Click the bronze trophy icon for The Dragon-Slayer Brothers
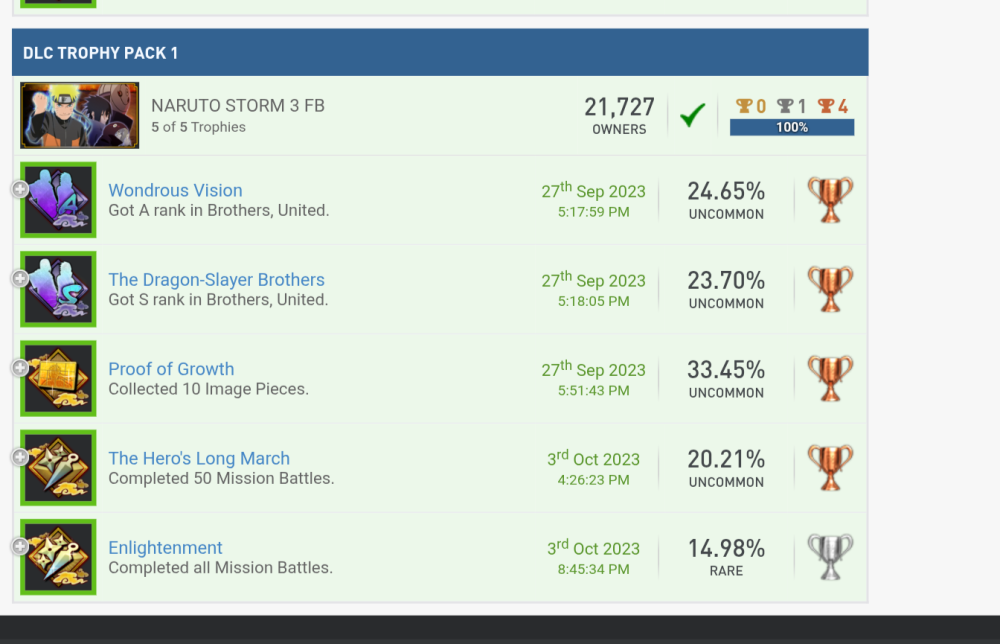Viewport: 1000px width, 644px height. (x=829, y=288)
